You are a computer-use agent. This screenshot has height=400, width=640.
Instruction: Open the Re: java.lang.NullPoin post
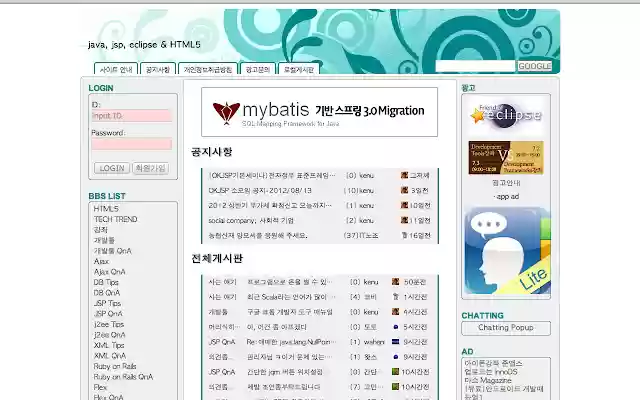coord(291,342)
